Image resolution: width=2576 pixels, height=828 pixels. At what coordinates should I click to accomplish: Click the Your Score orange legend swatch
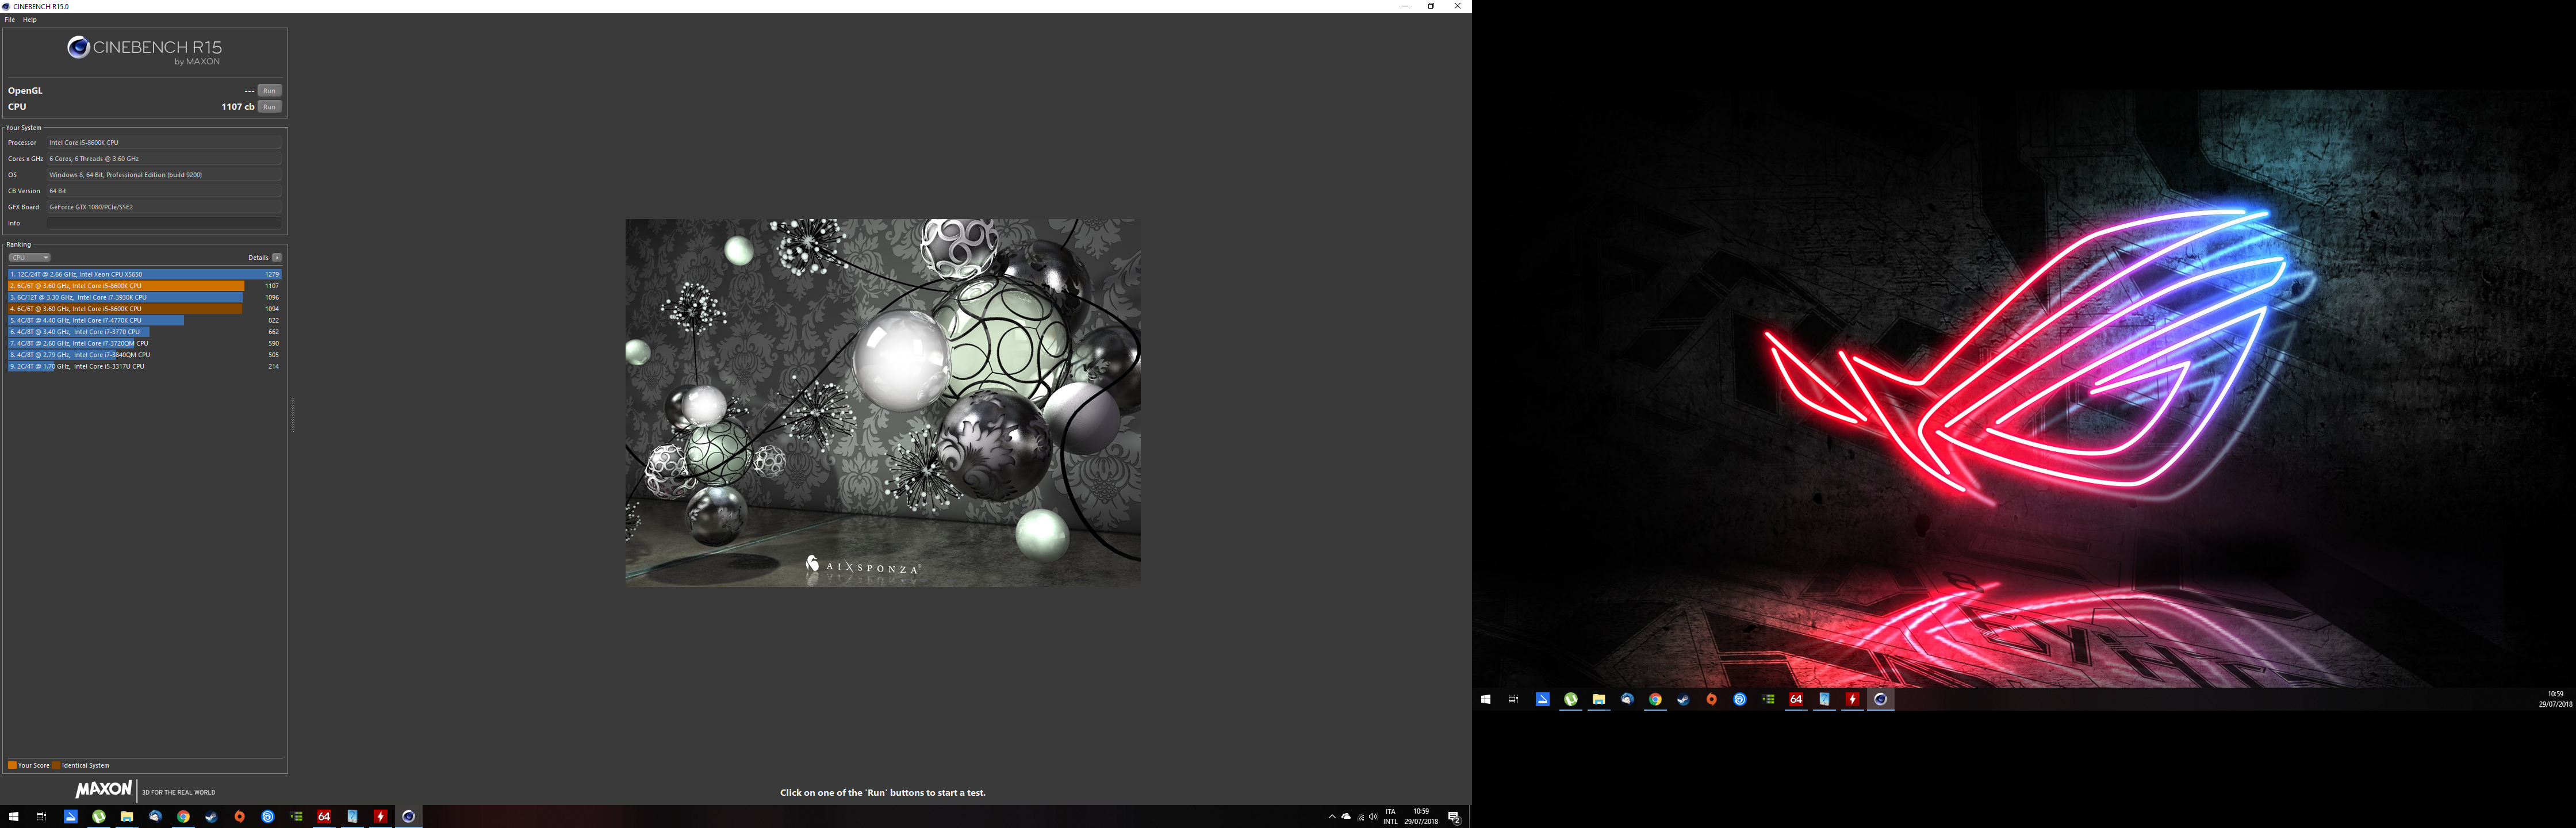(12, 766)
